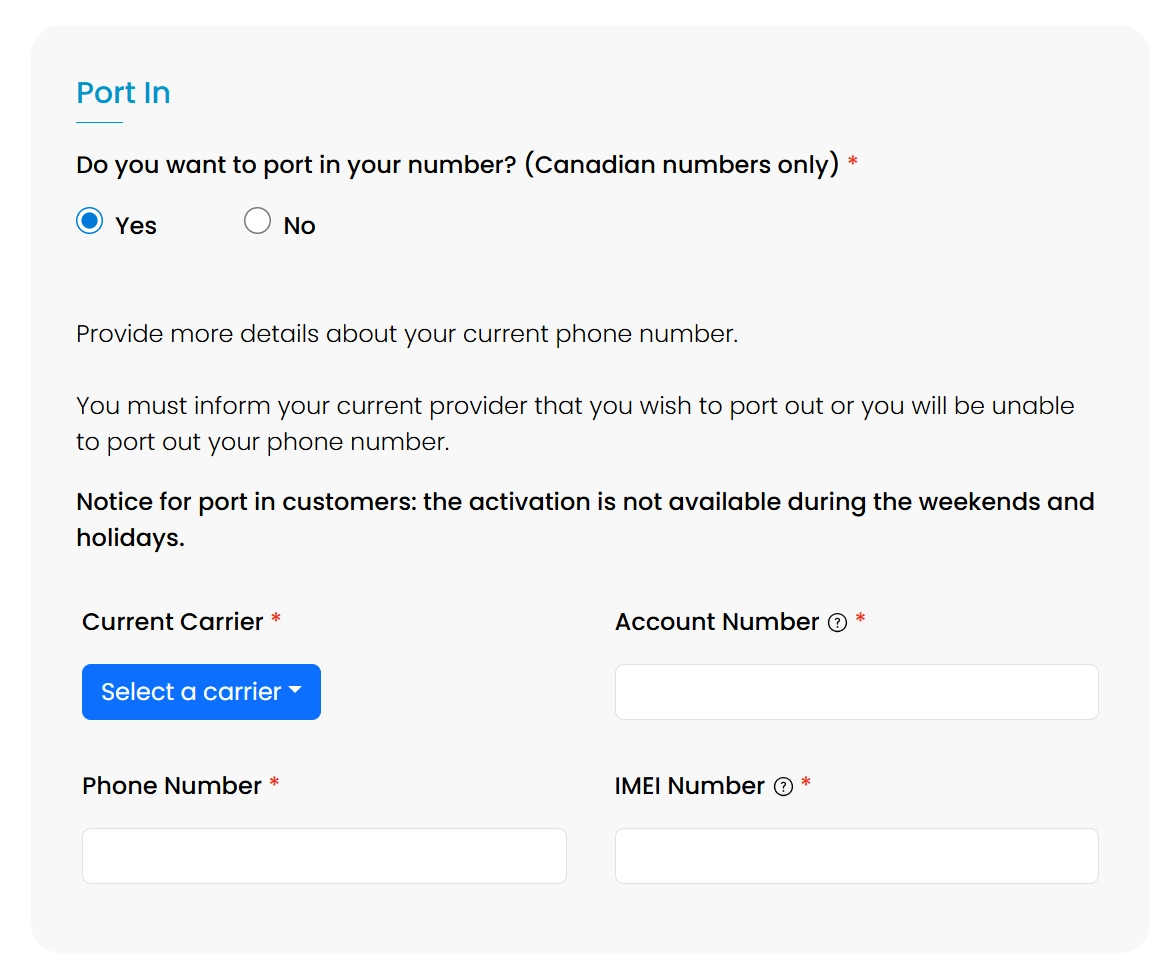Focus the Account Number input field
Screen dimensions: 1173x980
click(x=856, y=692)
